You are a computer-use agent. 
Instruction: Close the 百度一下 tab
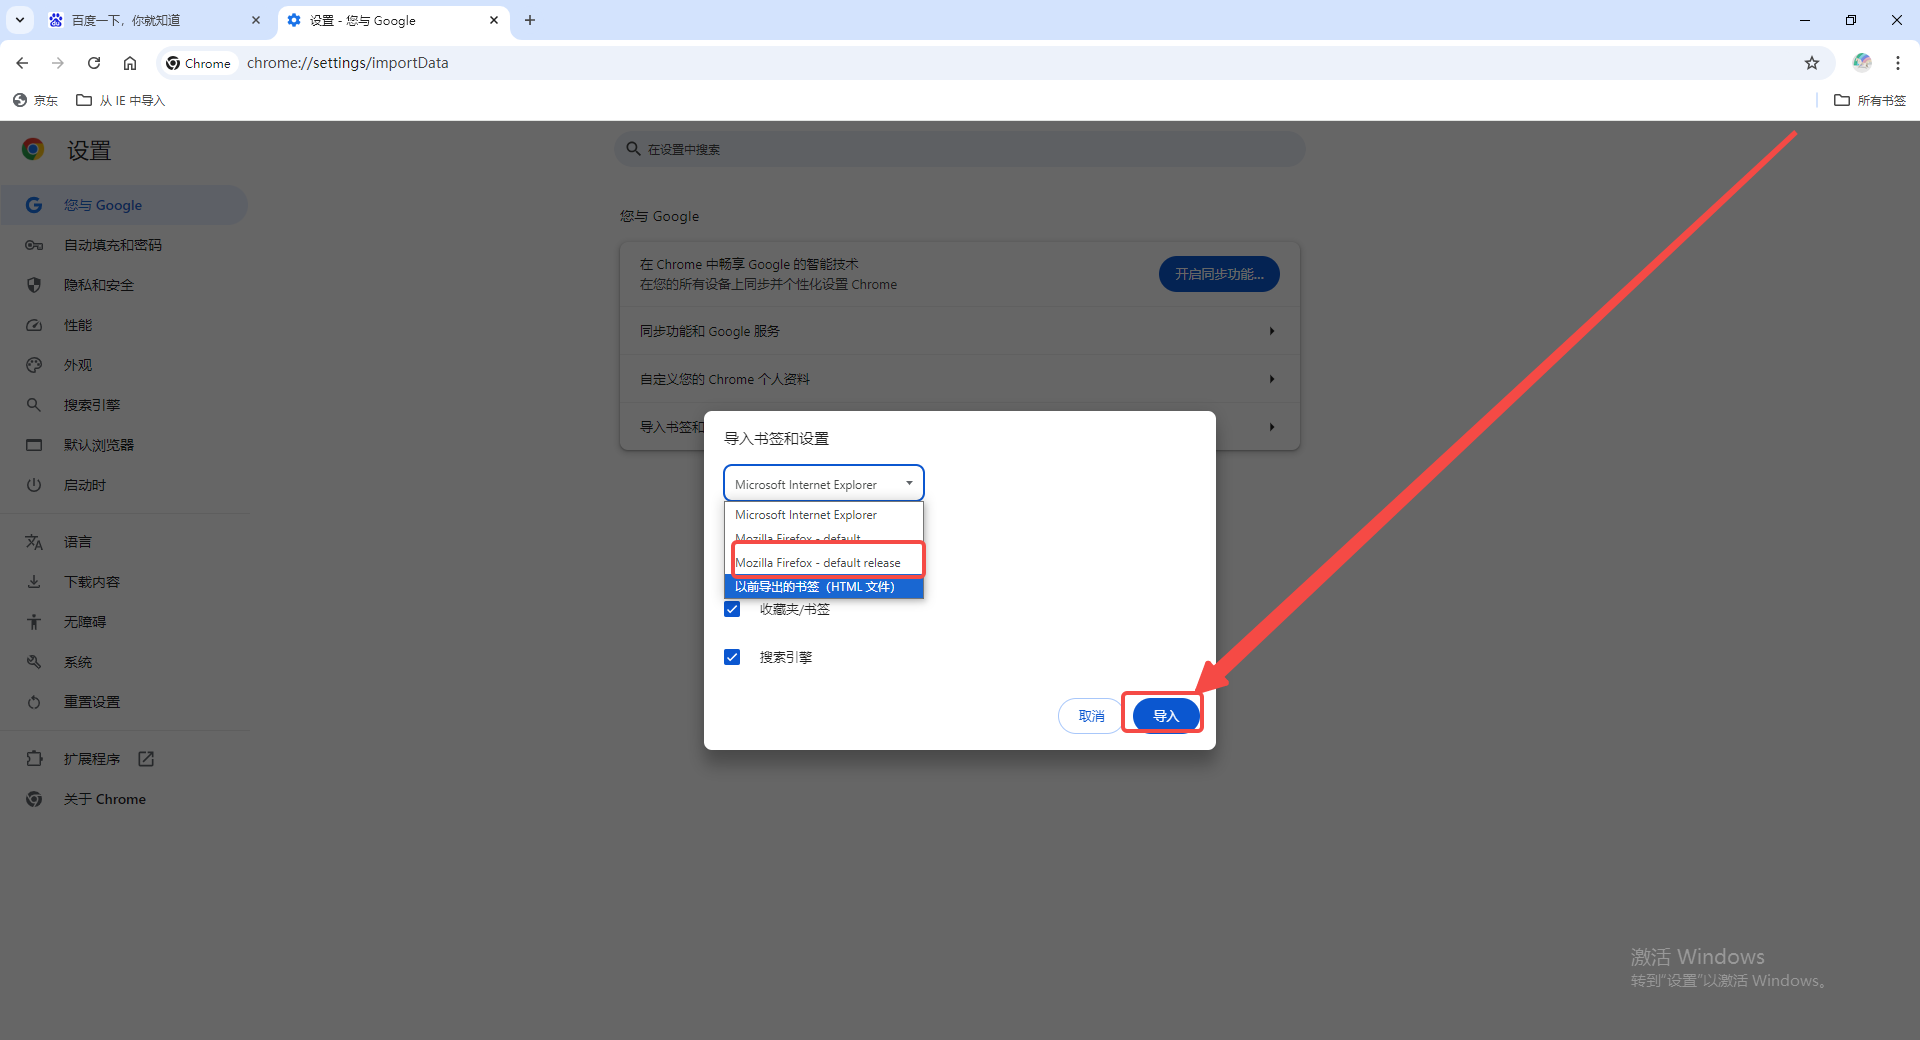click(x=256, y=20)
